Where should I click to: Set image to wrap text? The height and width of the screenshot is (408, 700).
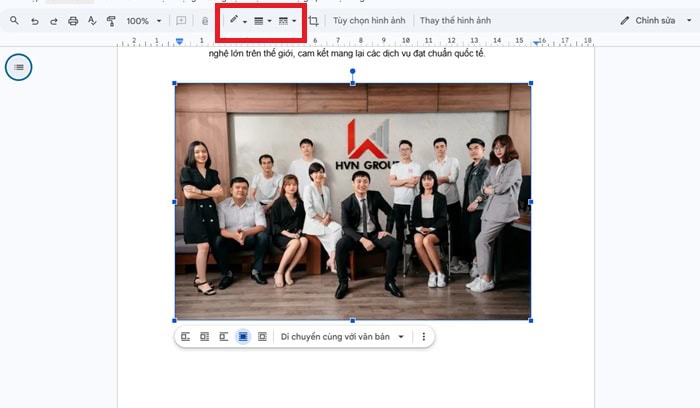point(204,337)
